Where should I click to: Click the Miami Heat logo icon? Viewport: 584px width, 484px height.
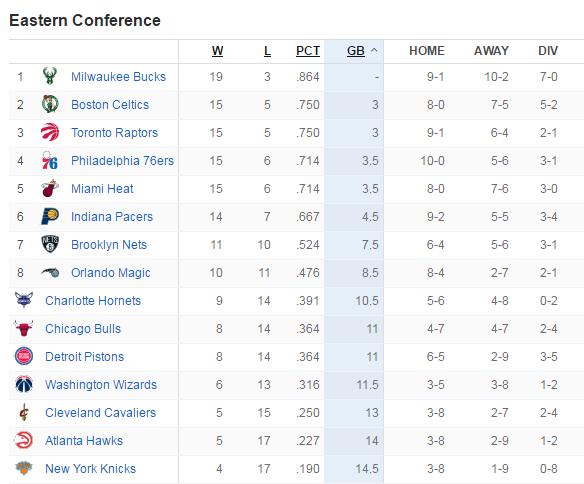coord(50,188)
